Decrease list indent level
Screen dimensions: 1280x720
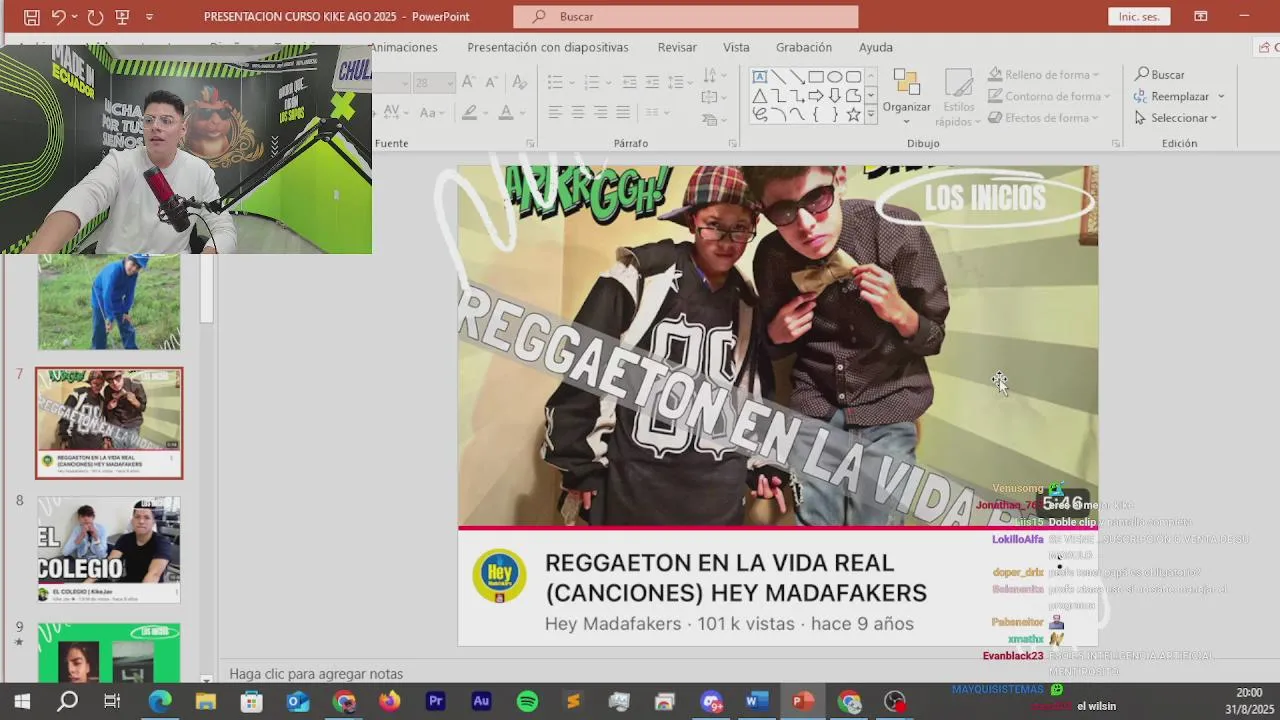point(629,82)
